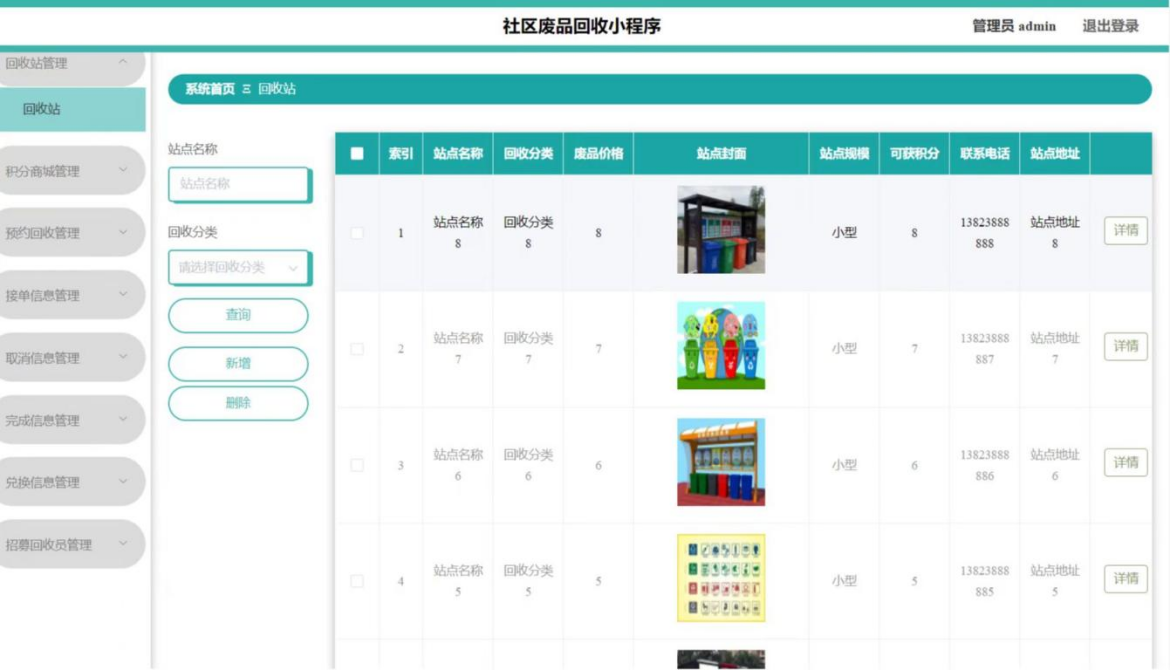Click phone number 13823888886 cell

click(984, 465)
